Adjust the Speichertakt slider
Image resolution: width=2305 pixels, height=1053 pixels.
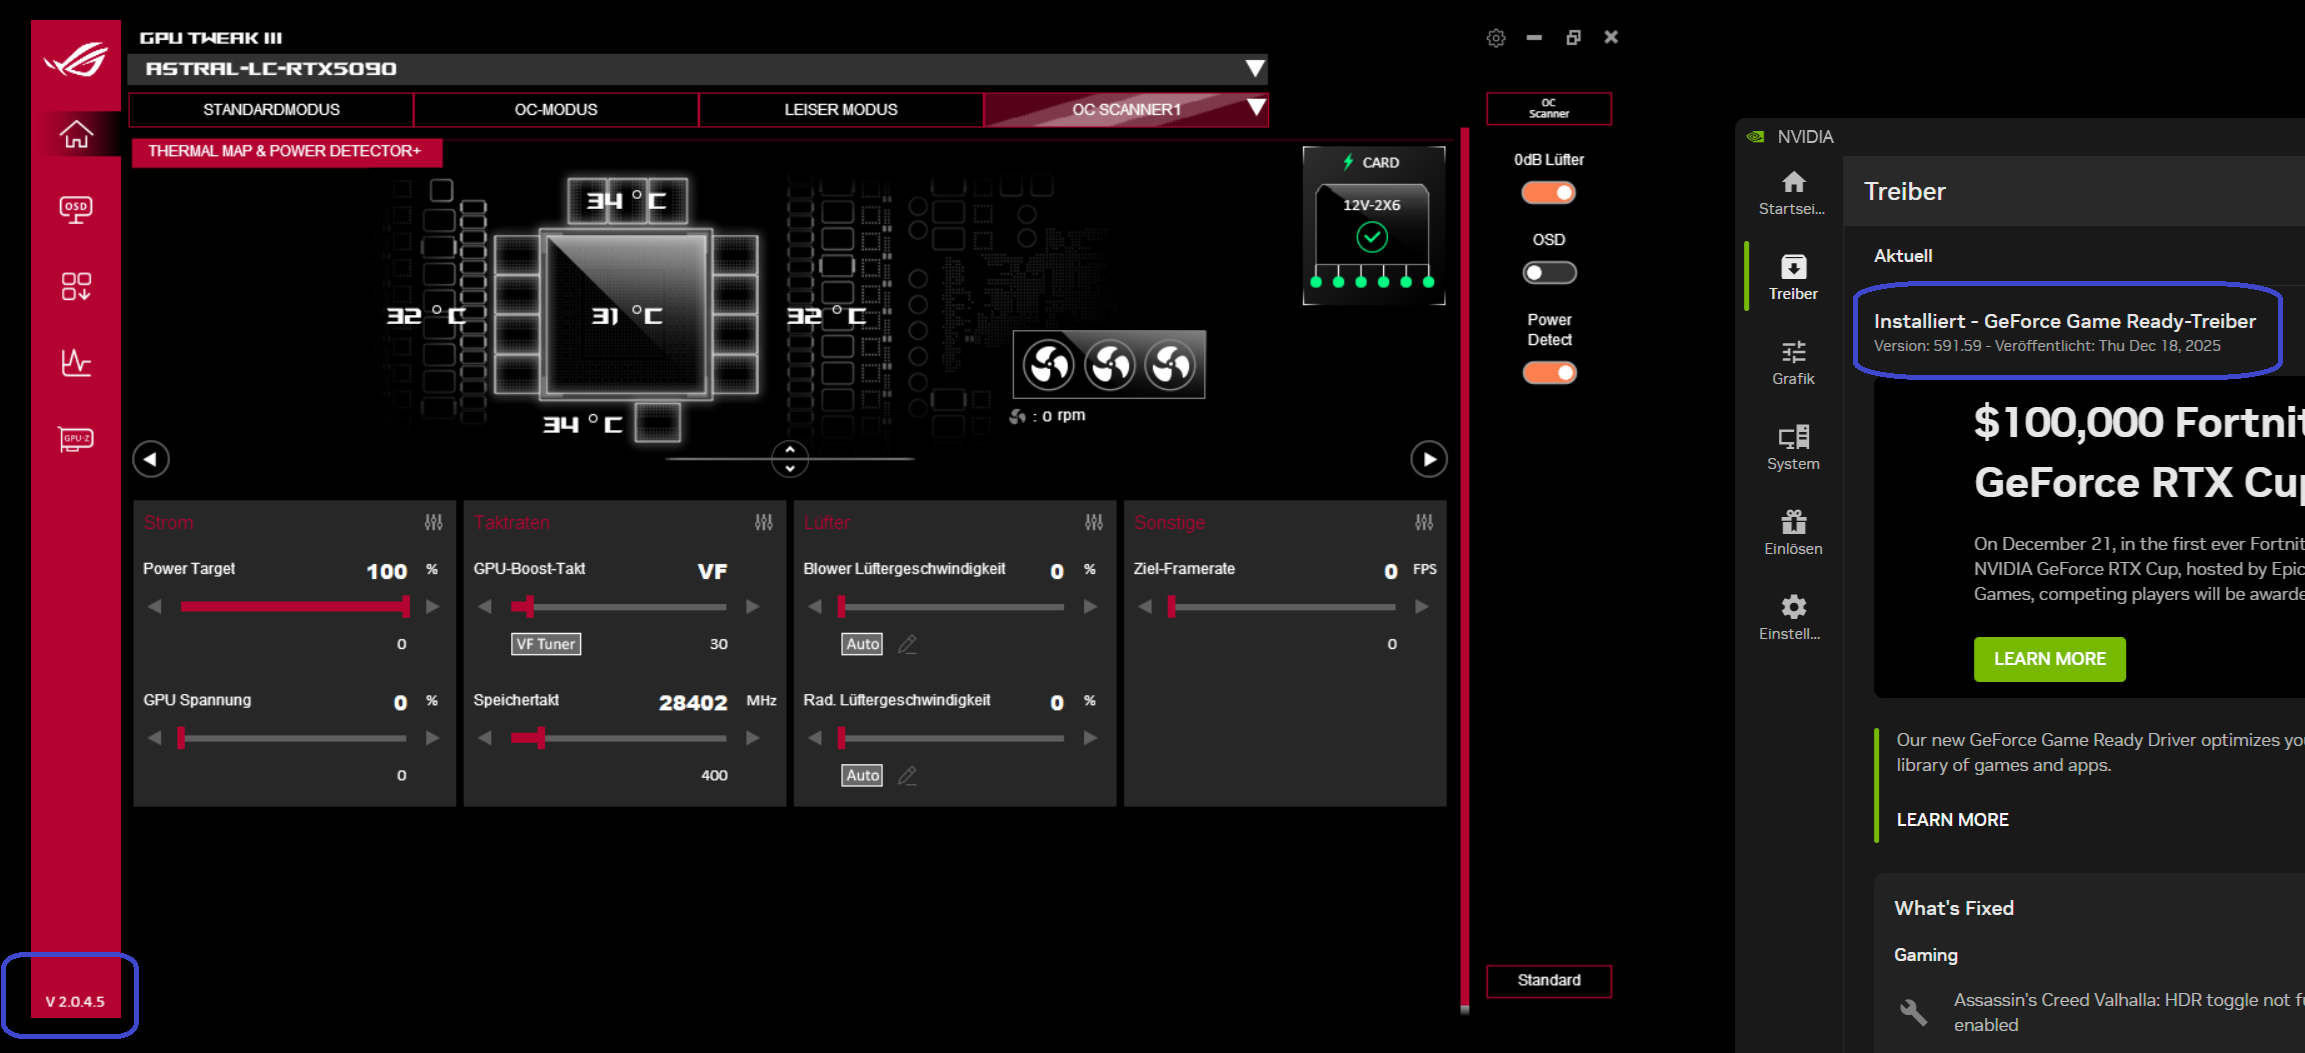[x=618, y=738]
